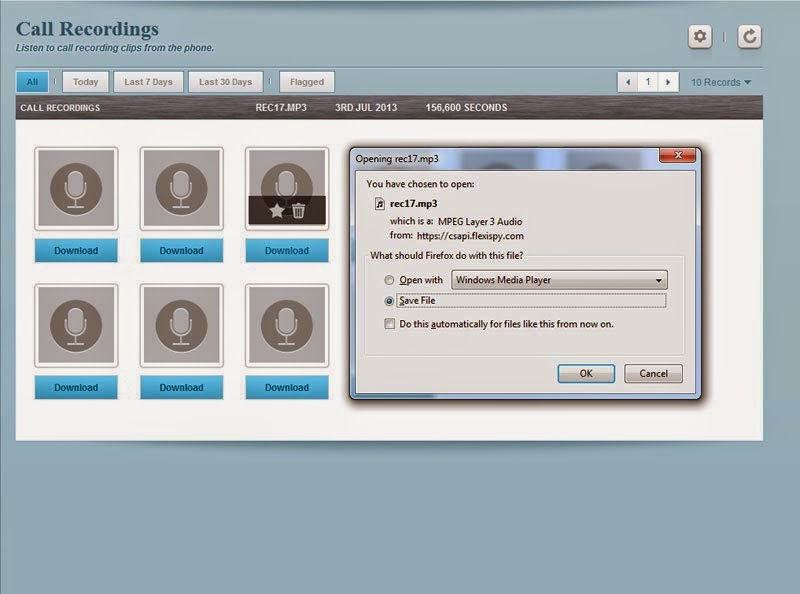Click the https://csapi.flexispy.com source text
Viewport: 800px width, 594px height.
click(x=470, y=236)
